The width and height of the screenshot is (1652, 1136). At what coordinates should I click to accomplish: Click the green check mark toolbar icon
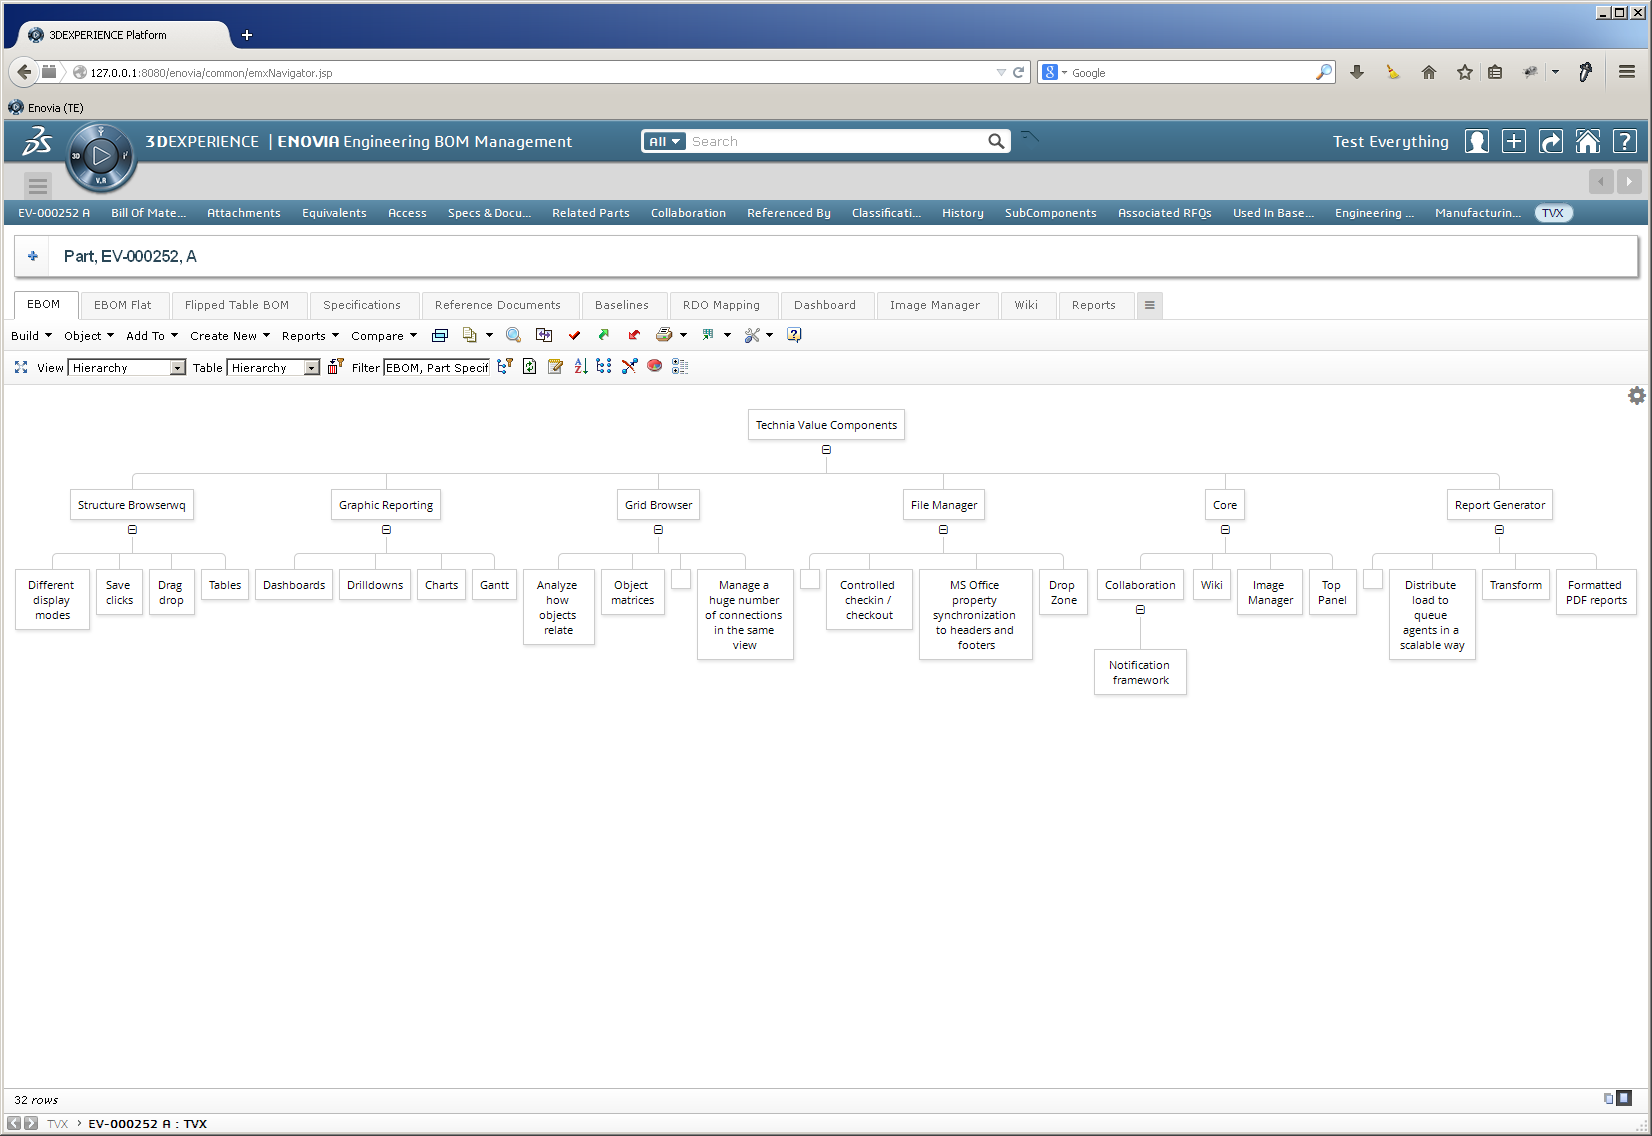(x=574, y=336)
